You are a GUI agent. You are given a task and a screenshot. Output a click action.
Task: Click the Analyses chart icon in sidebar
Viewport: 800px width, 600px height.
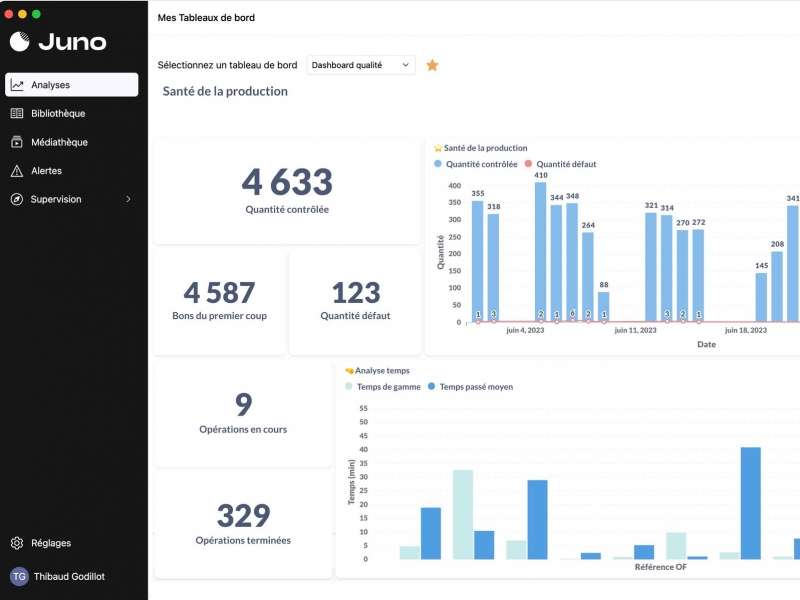pos(17,85)
